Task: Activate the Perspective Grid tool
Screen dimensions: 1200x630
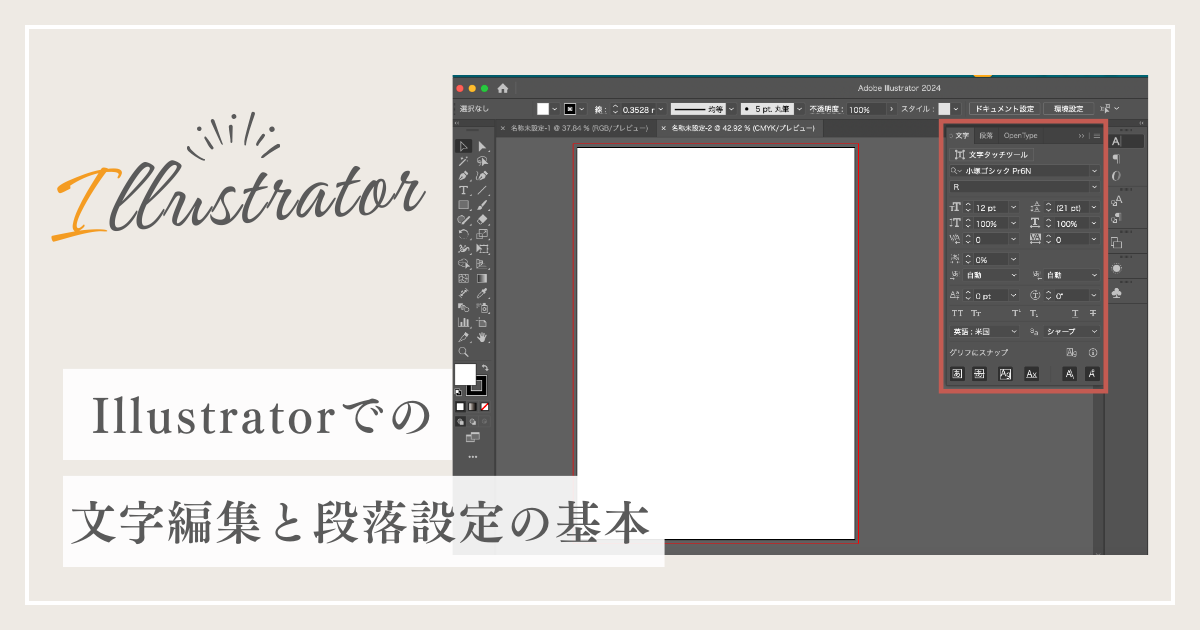Action: tap(482, 263)
